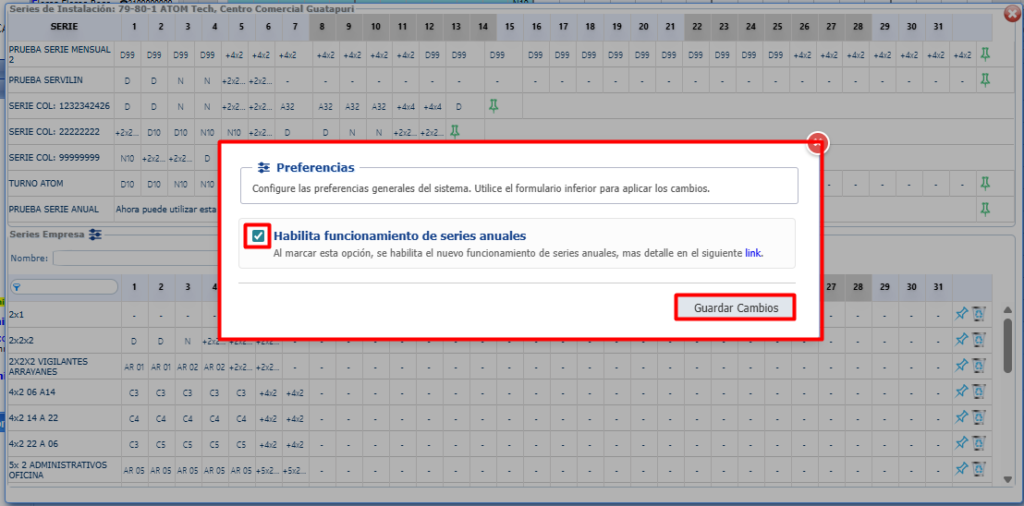Viewport: 1024px width, 506px height.
Task: Click the green pin icon for PRUEBA SERIE ANUAL
Action: pos(985,209)
